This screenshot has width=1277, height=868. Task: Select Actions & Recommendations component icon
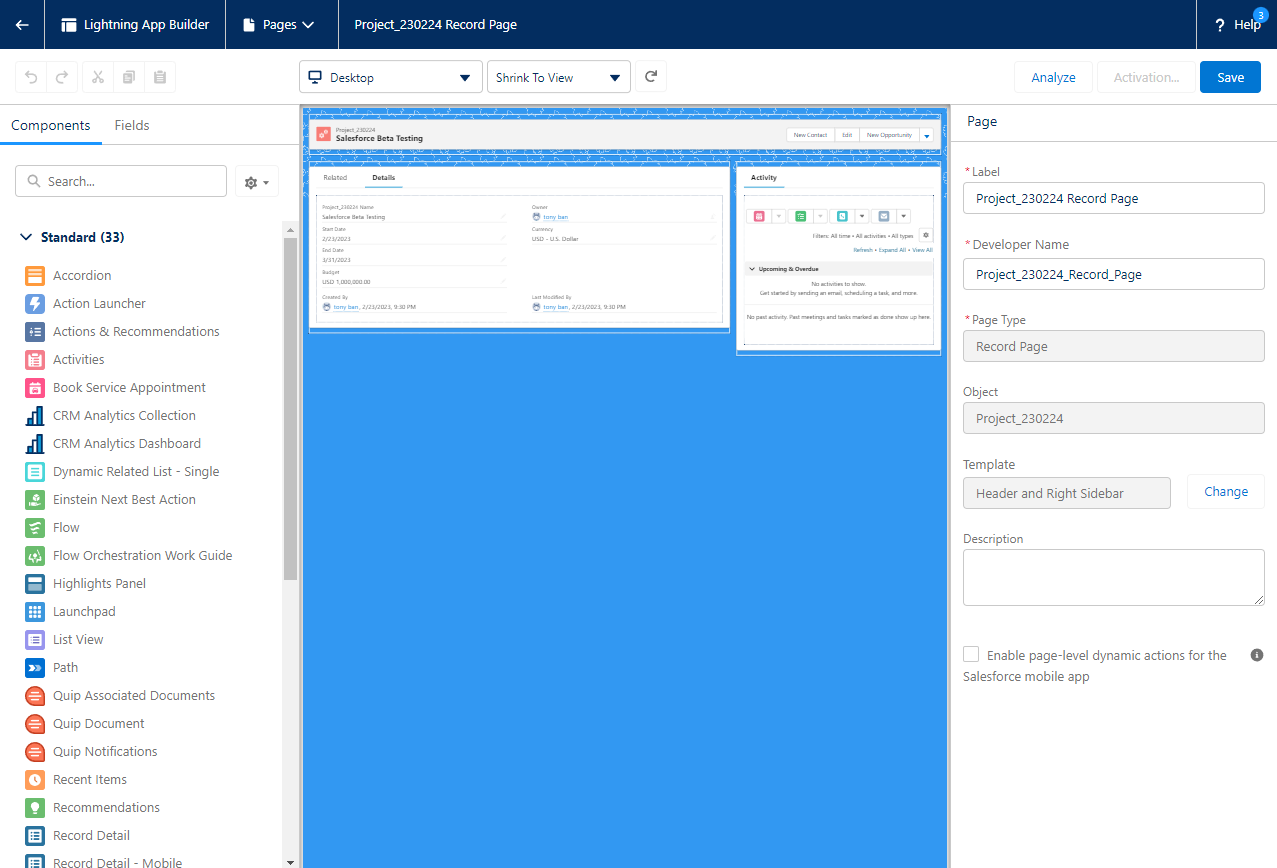pos(35,331)
